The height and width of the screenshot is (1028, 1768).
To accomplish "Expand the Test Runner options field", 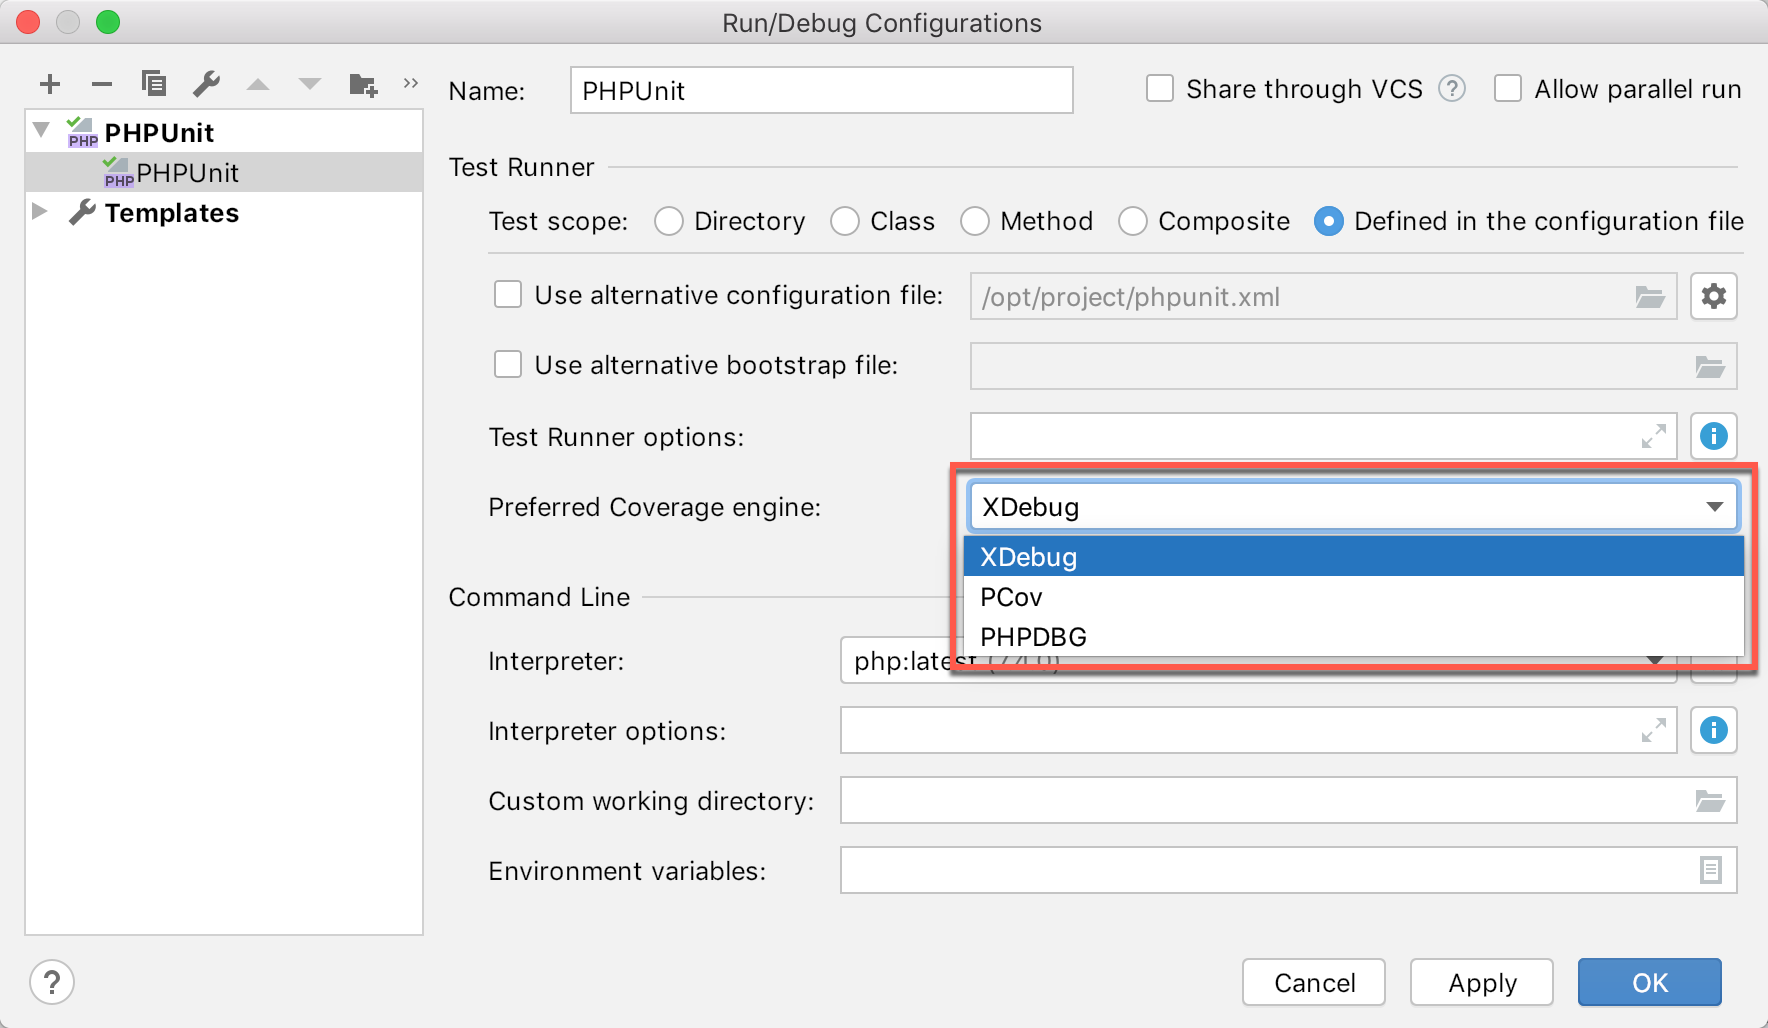I will [x=1654, y=436].
